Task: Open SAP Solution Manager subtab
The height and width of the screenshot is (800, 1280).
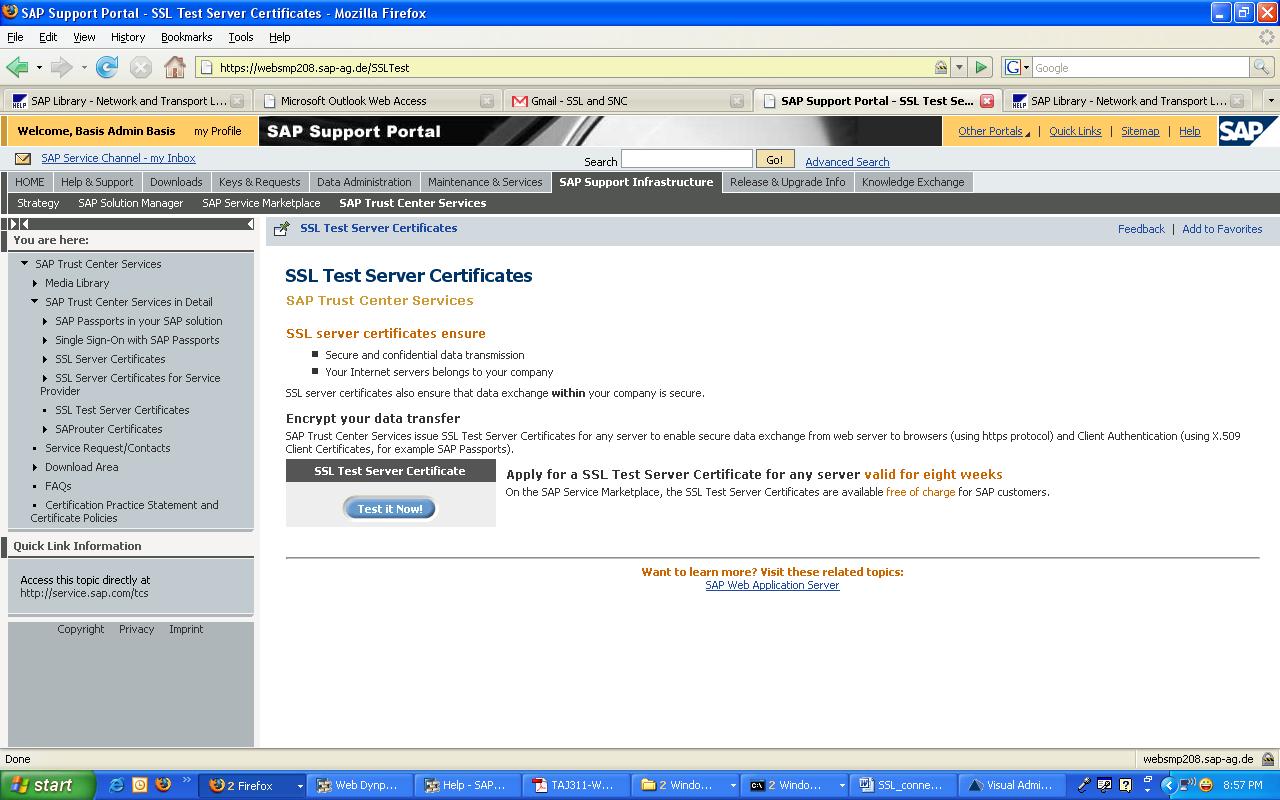Action: click(x=131, y=203)
